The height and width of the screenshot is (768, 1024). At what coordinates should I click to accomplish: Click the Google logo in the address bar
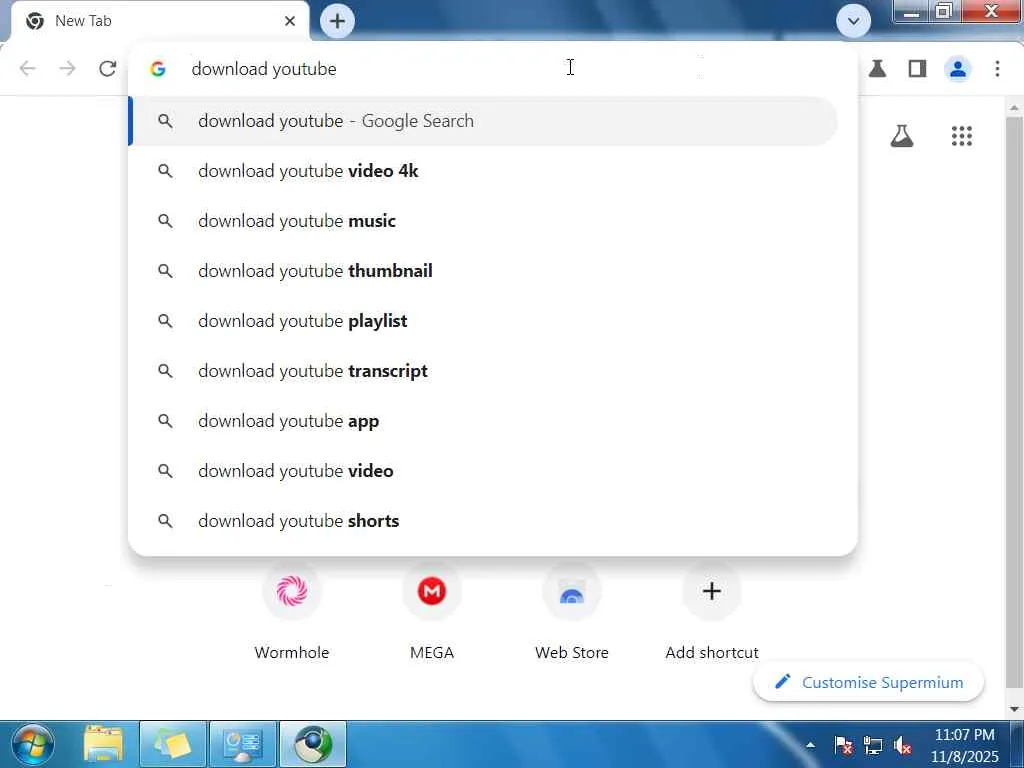pyautogui.click(x=158, y=69)
